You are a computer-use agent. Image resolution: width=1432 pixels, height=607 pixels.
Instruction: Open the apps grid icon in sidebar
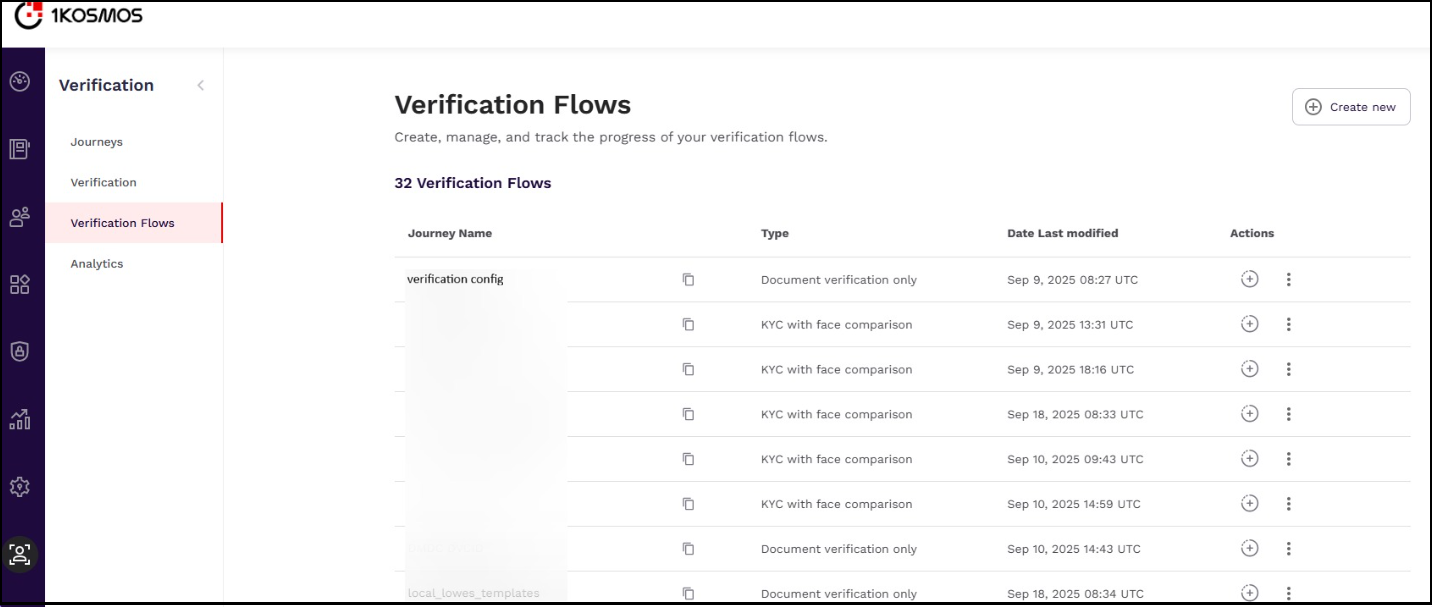coord(20,284)
